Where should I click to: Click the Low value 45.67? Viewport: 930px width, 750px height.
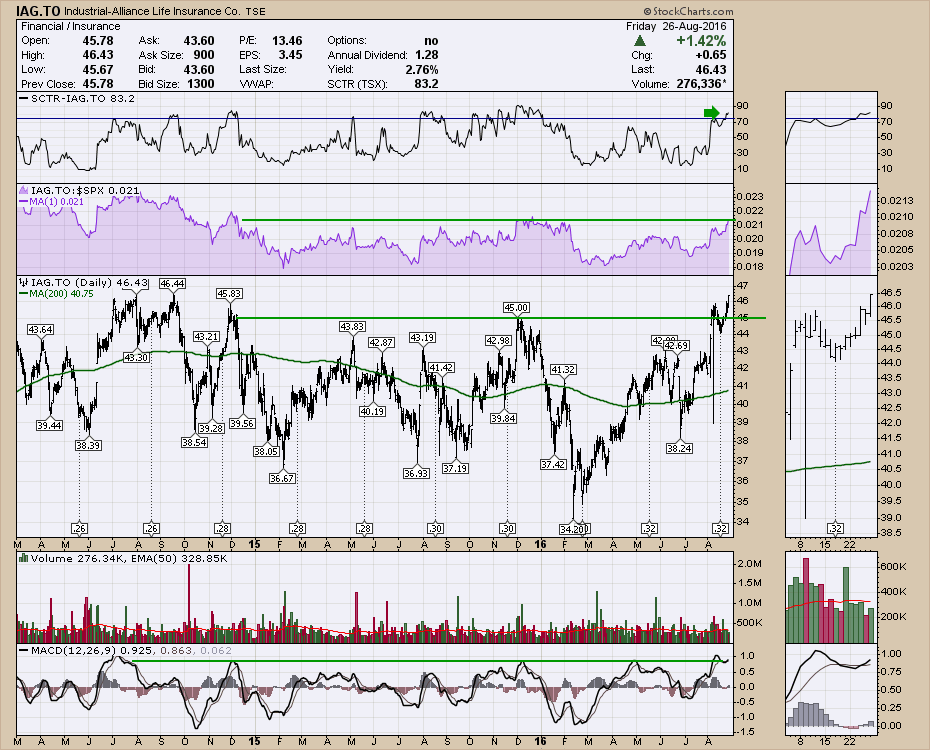98,69
